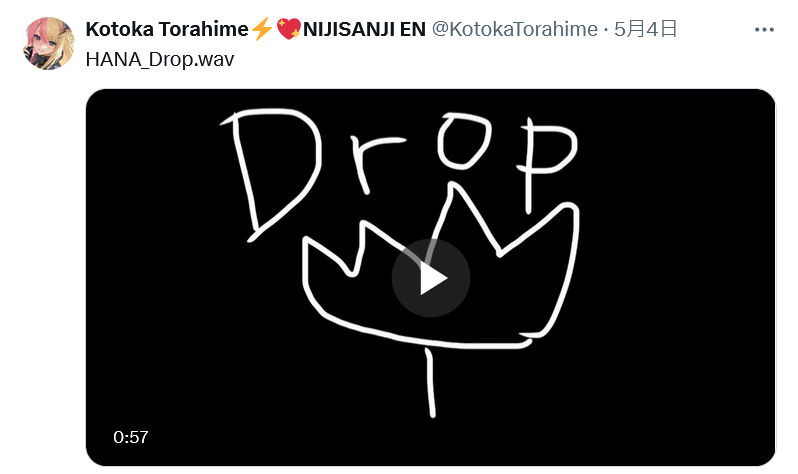Open Kotoka Torahime's profile avatar
The height and width of the screenshot is (474, 798).
pos(49,43)
